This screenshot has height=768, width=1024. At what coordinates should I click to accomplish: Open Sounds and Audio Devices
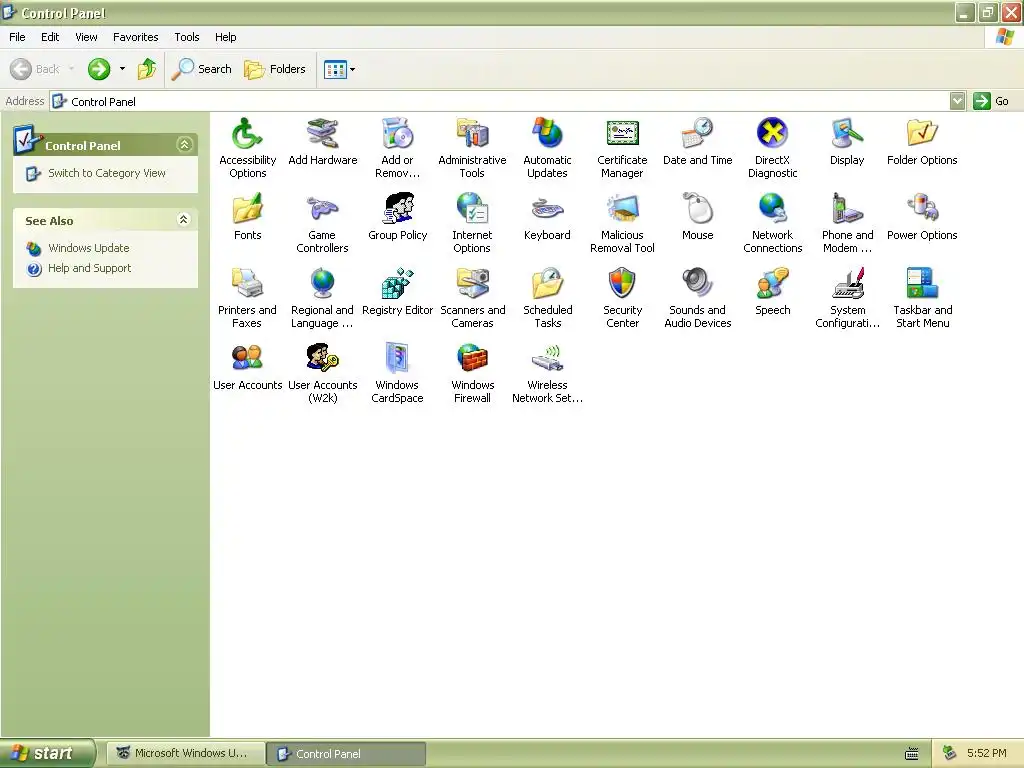pyautogui.click(x=697, y=298)
